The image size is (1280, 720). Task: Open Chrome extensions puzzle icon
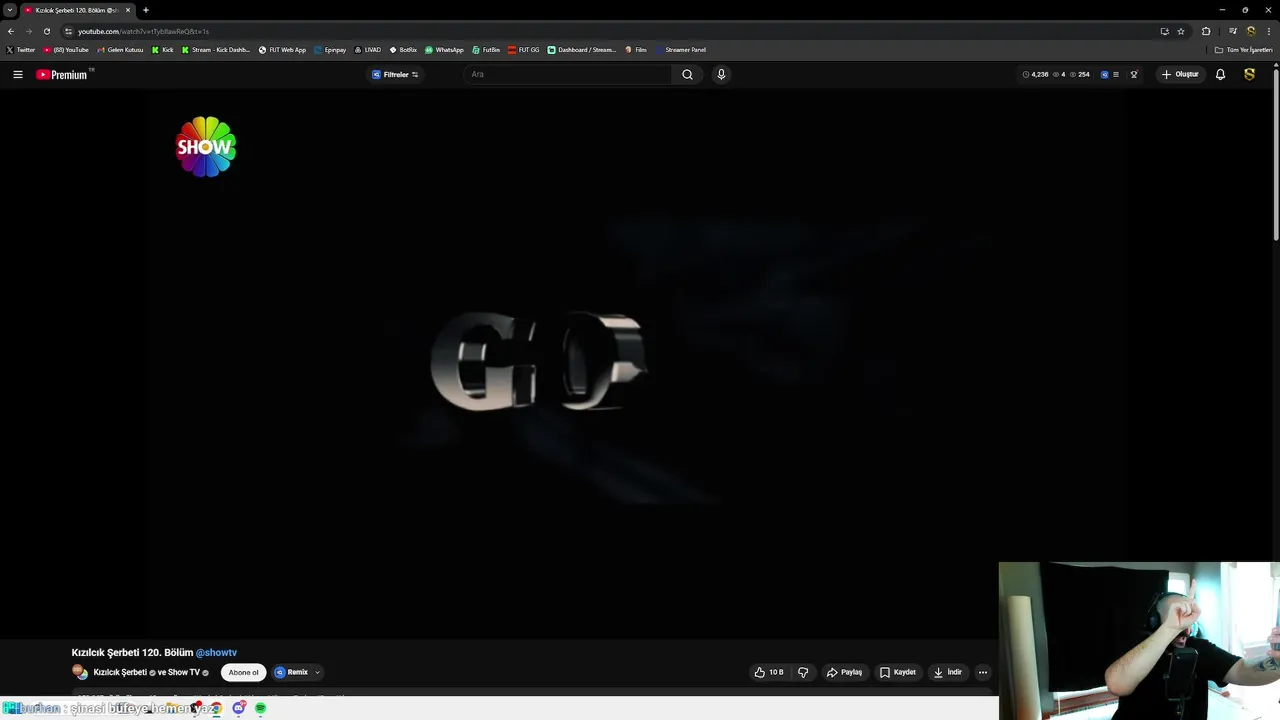click(1206, 31)
